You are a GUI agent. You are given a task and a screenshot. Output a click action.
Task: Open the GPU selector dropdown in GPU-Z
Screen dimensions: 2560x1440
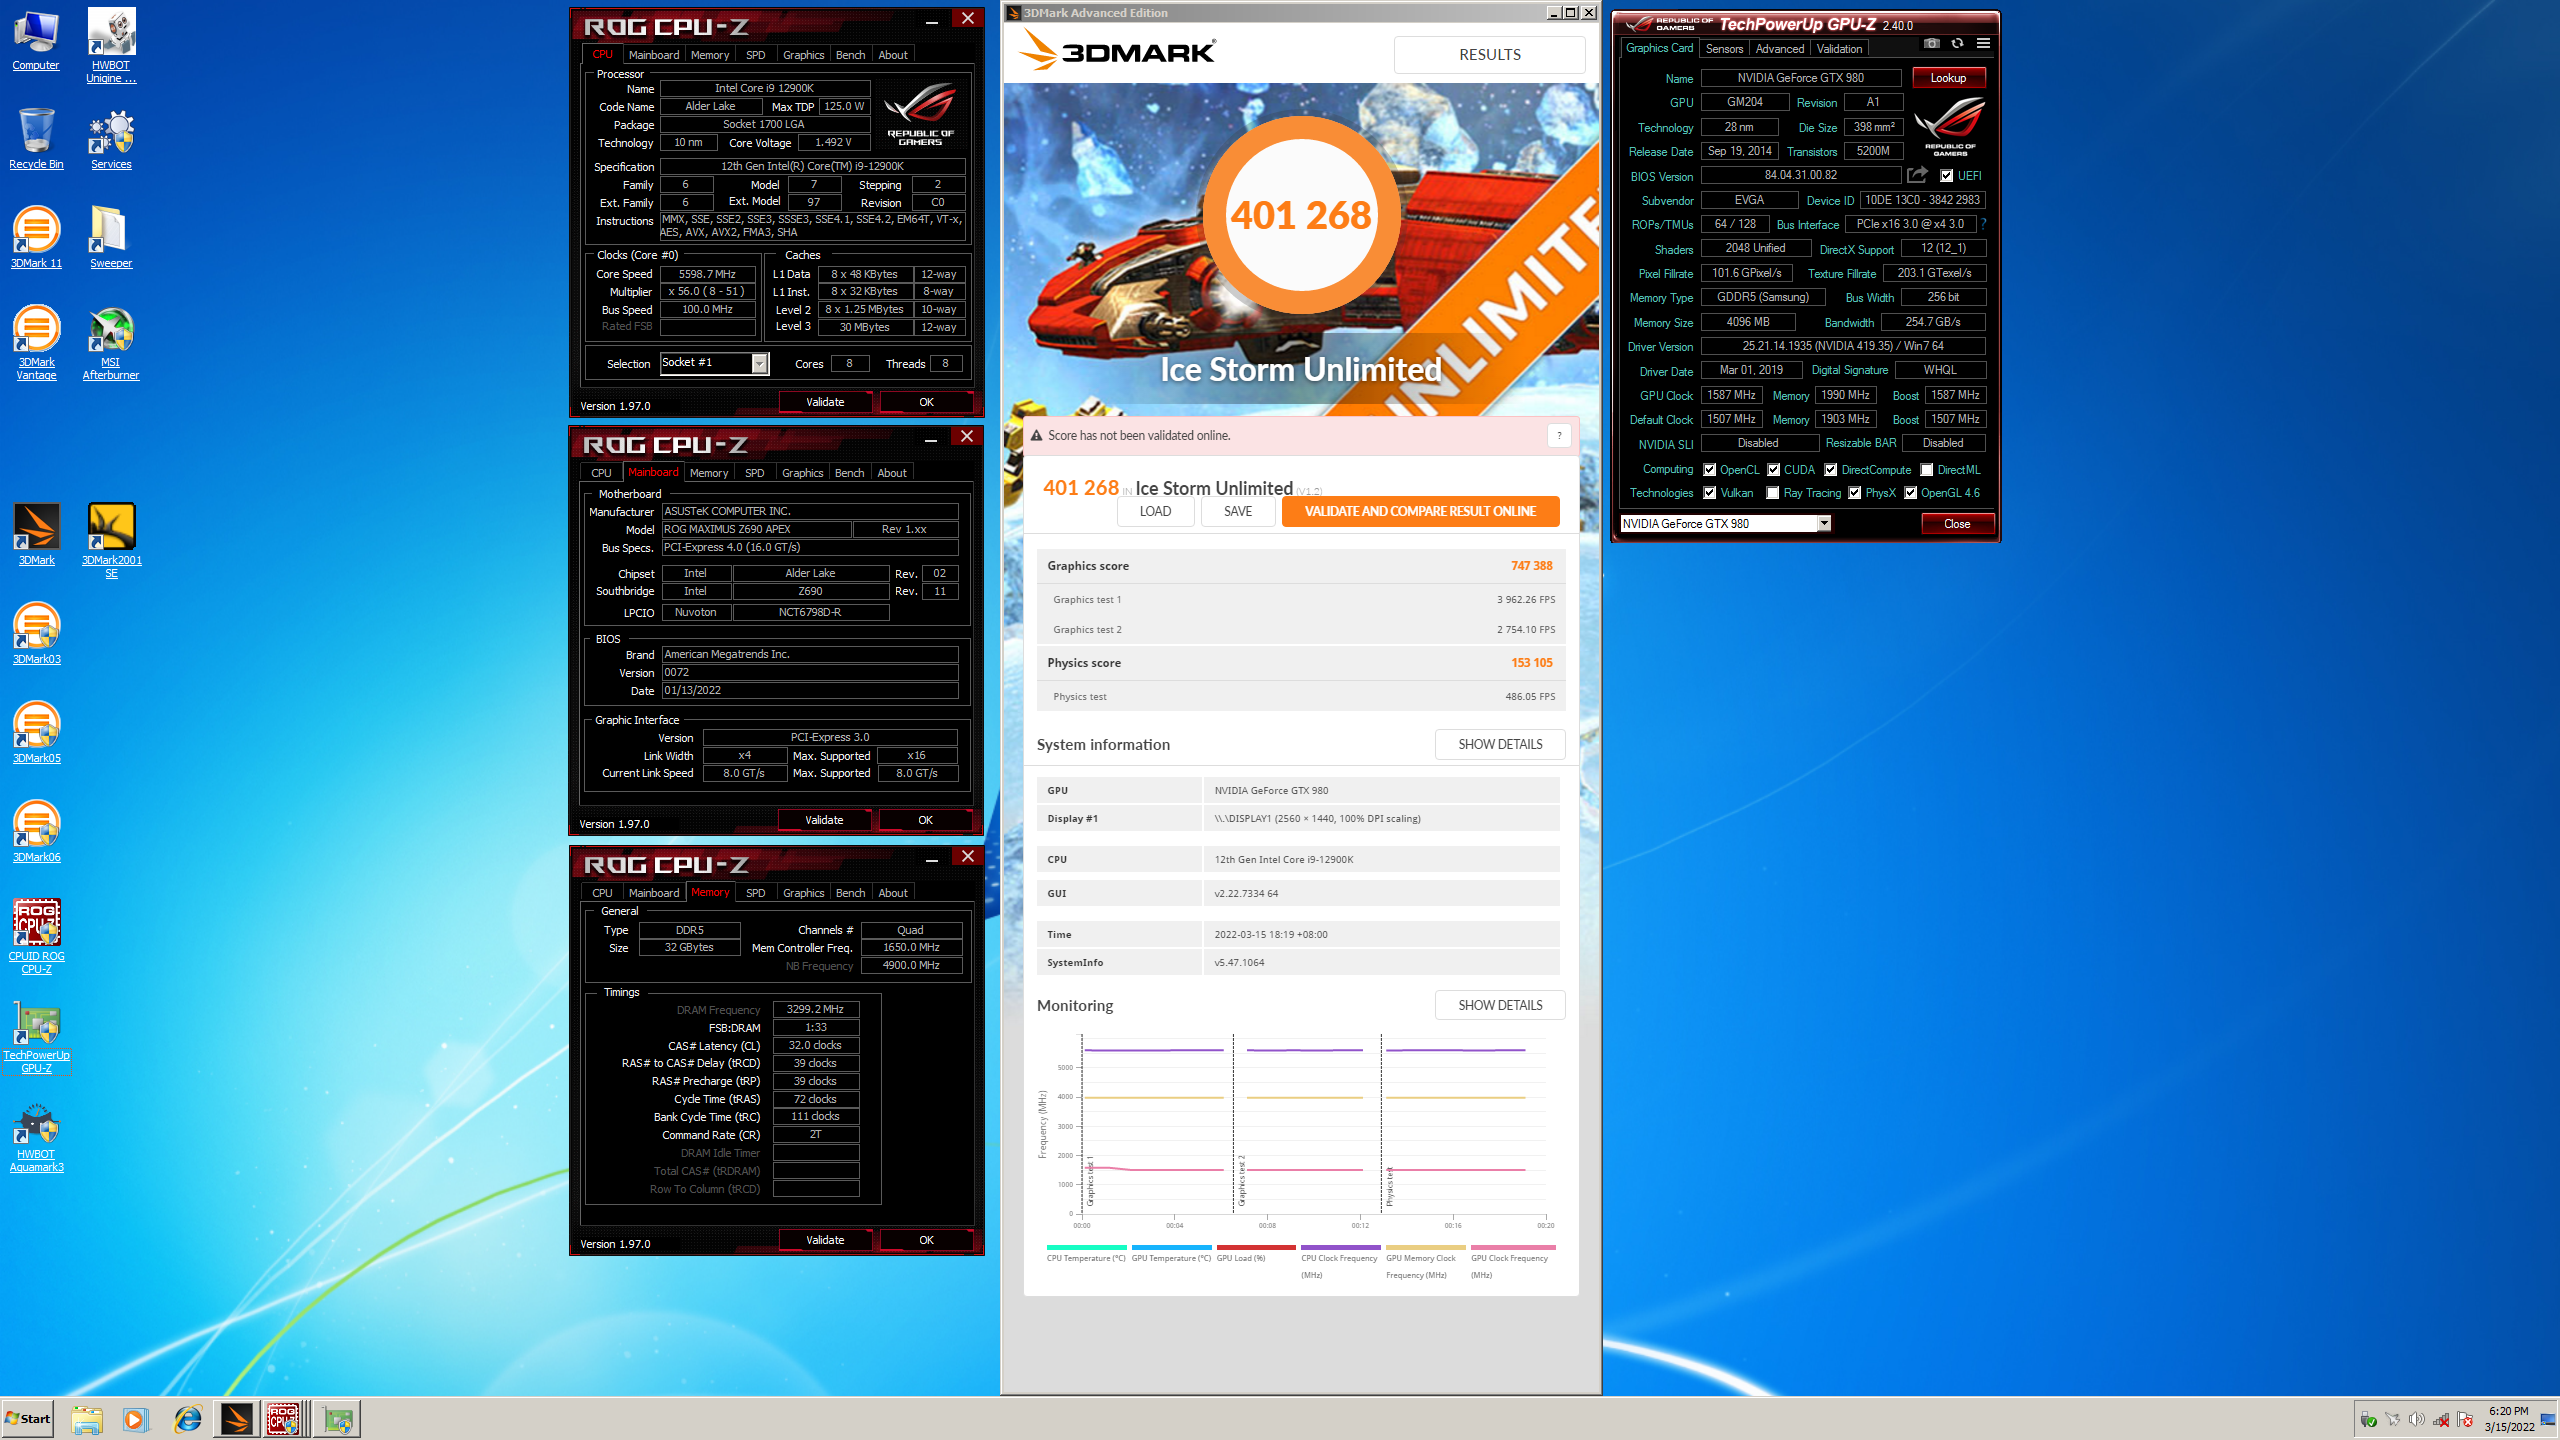click(x=1725, y=523)
